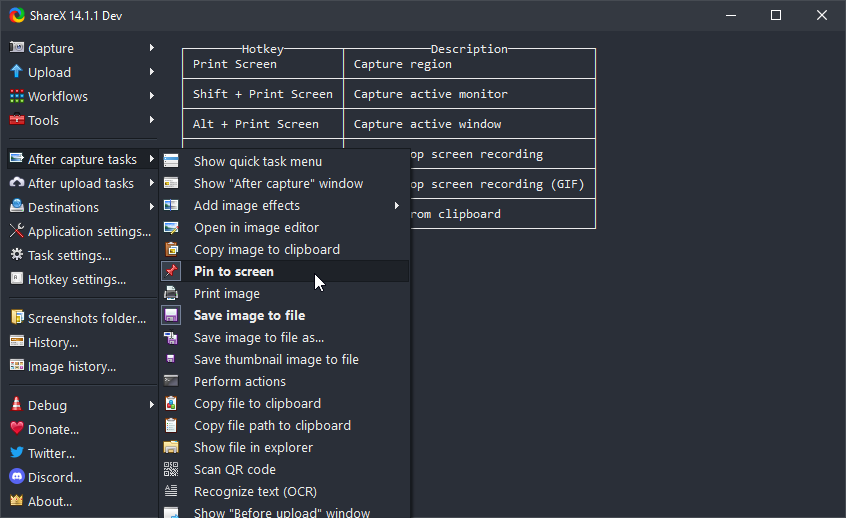846x518 pixels.
Task: Click the Task settings gear icon
Action: [17, 255]
